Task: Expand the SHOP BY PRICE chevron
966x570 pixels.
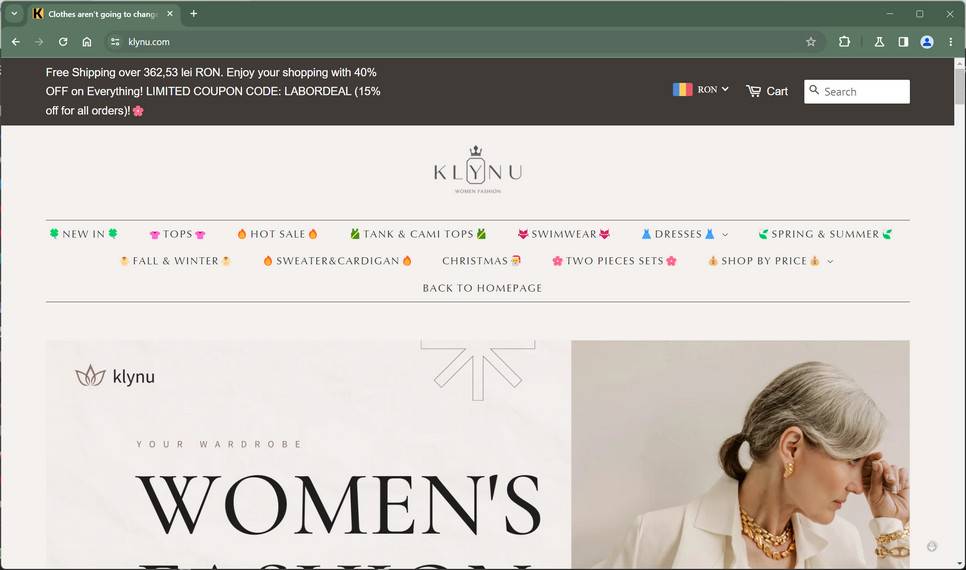Action: tap(830, 261)
